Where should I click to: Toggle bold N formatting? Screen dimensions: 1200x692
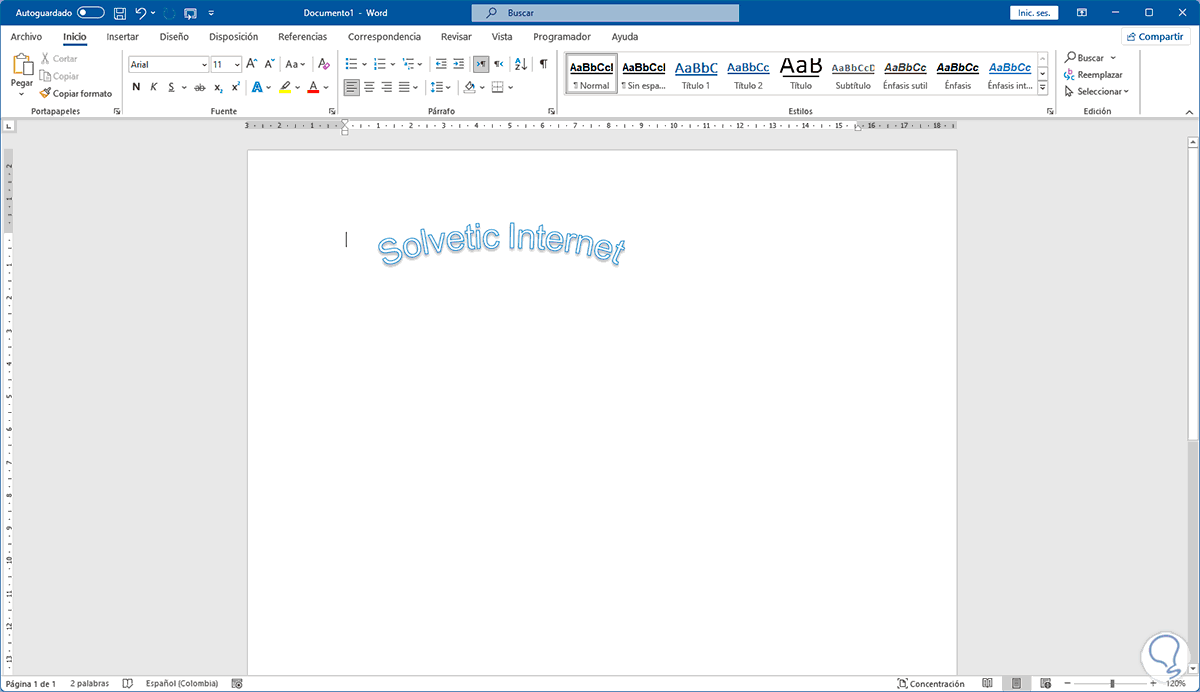(136, 87)
